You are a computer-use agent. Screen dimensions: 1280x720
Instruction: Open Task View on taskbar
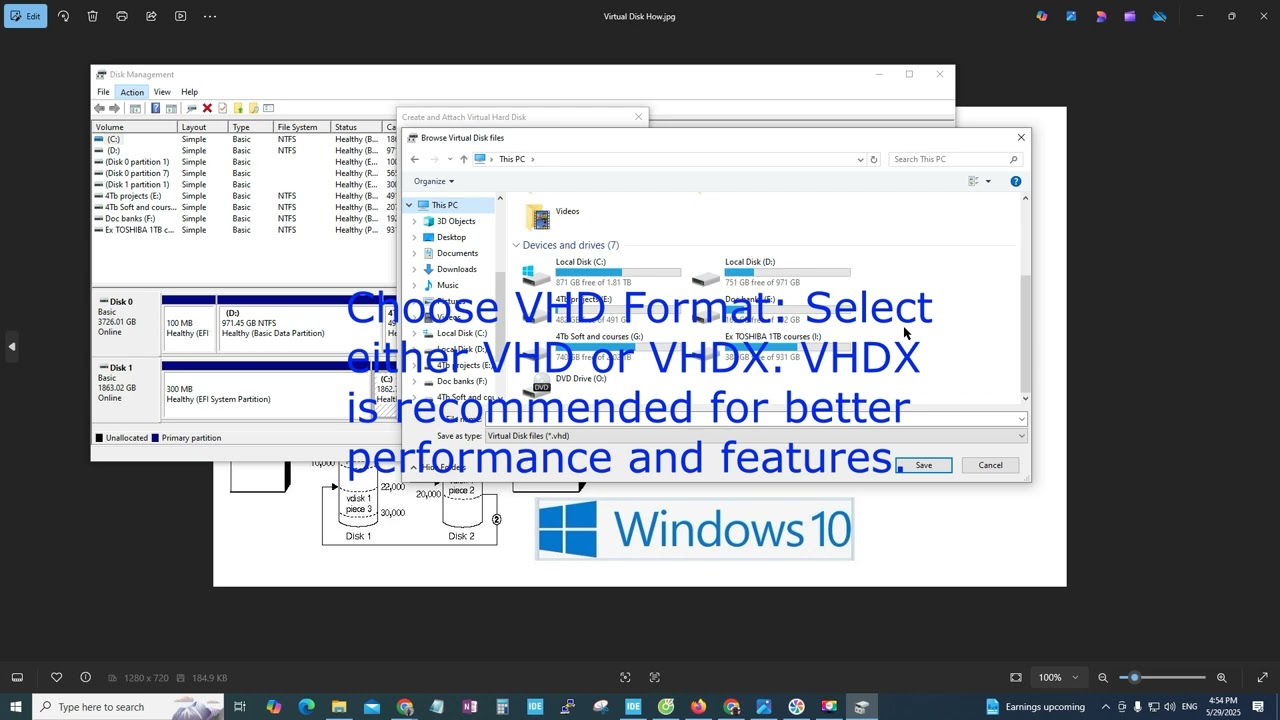[240, 707]
